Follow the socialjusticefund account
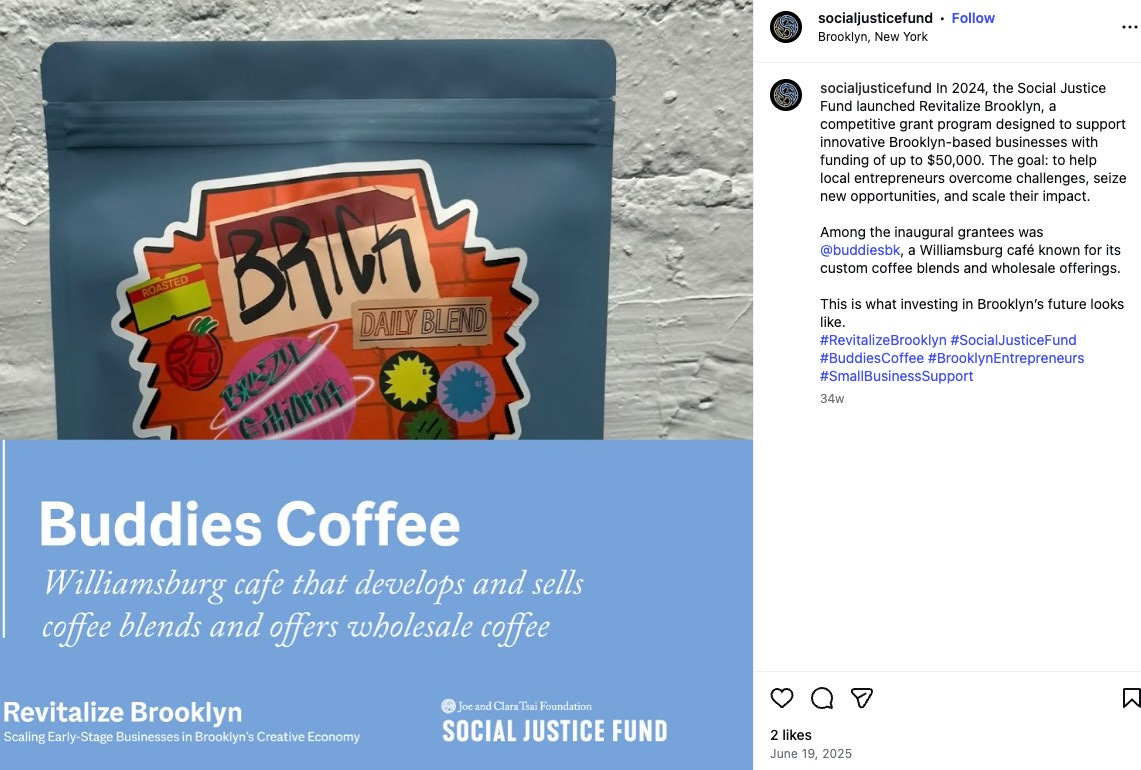Viewport: 1141px width, 770px height. [973, 18]
